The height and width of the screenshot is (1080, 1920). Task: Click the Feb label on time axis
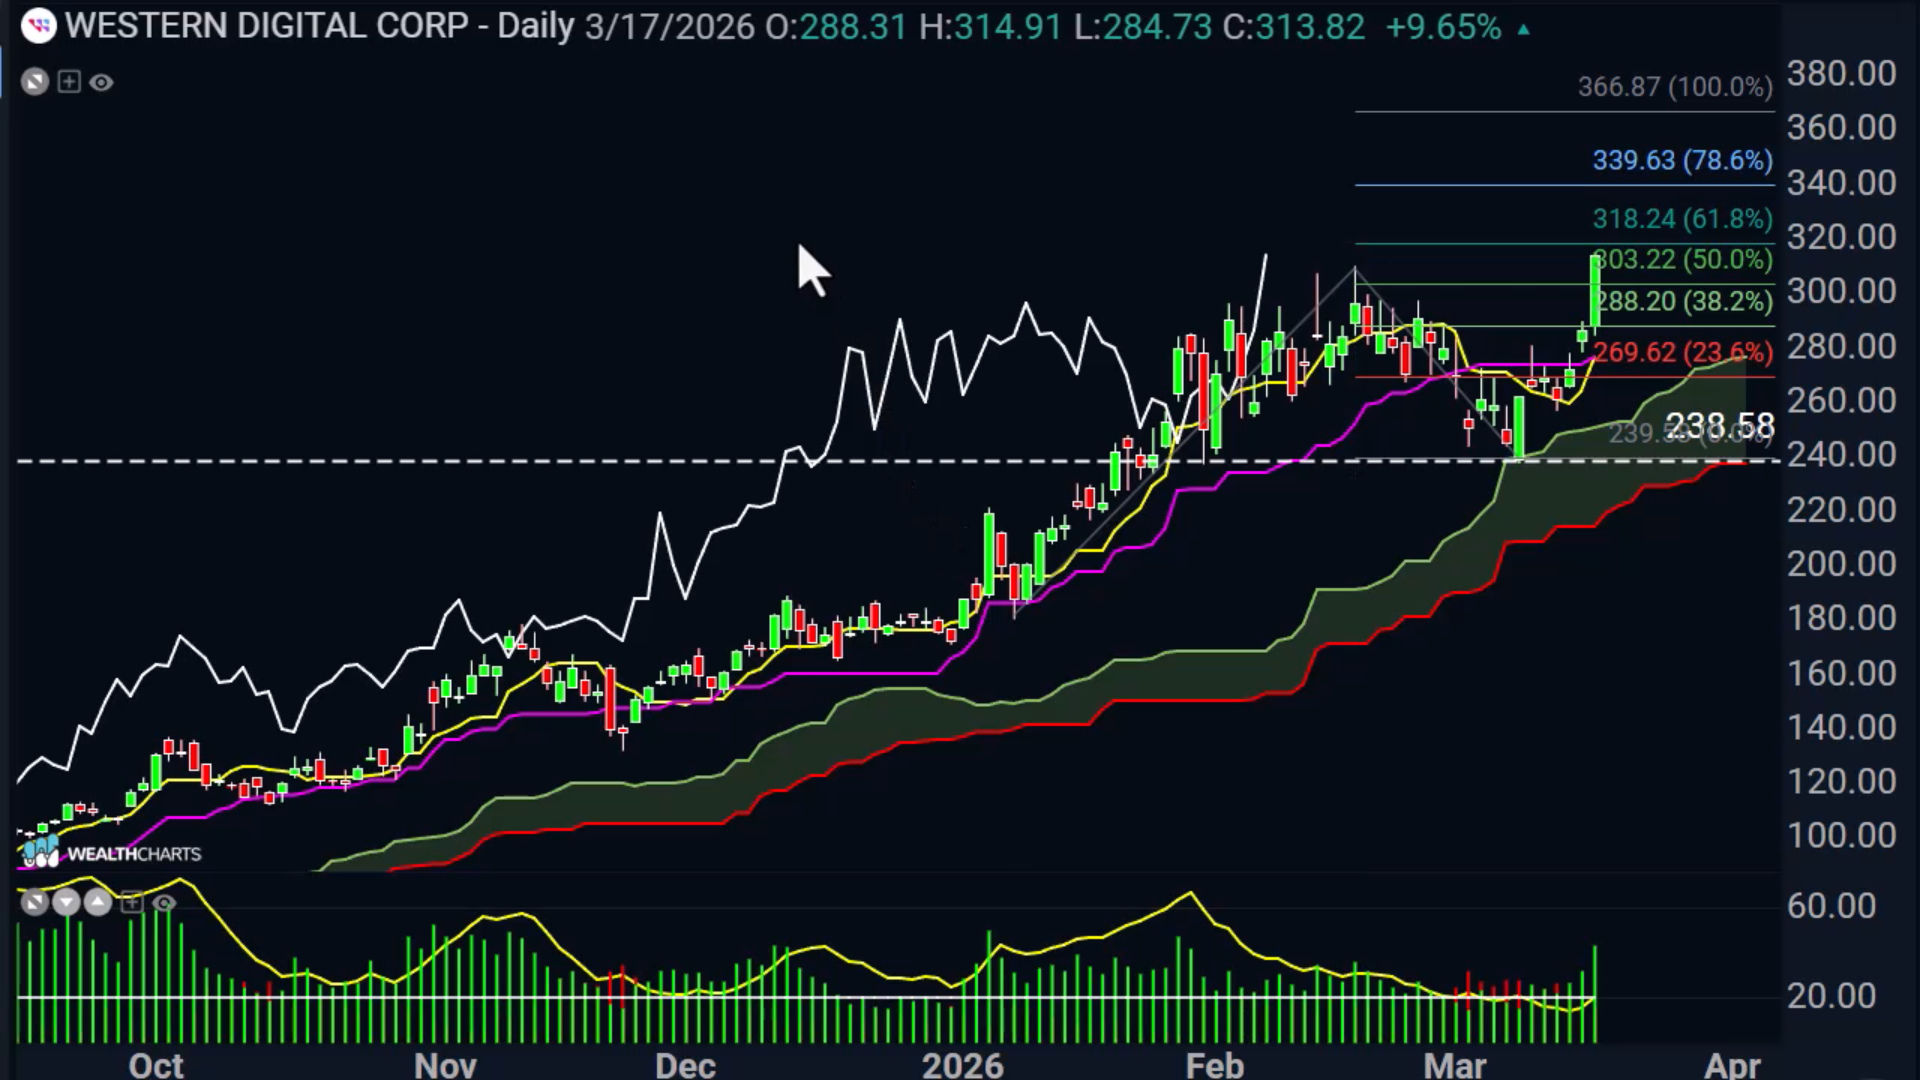(1214, 1064)
